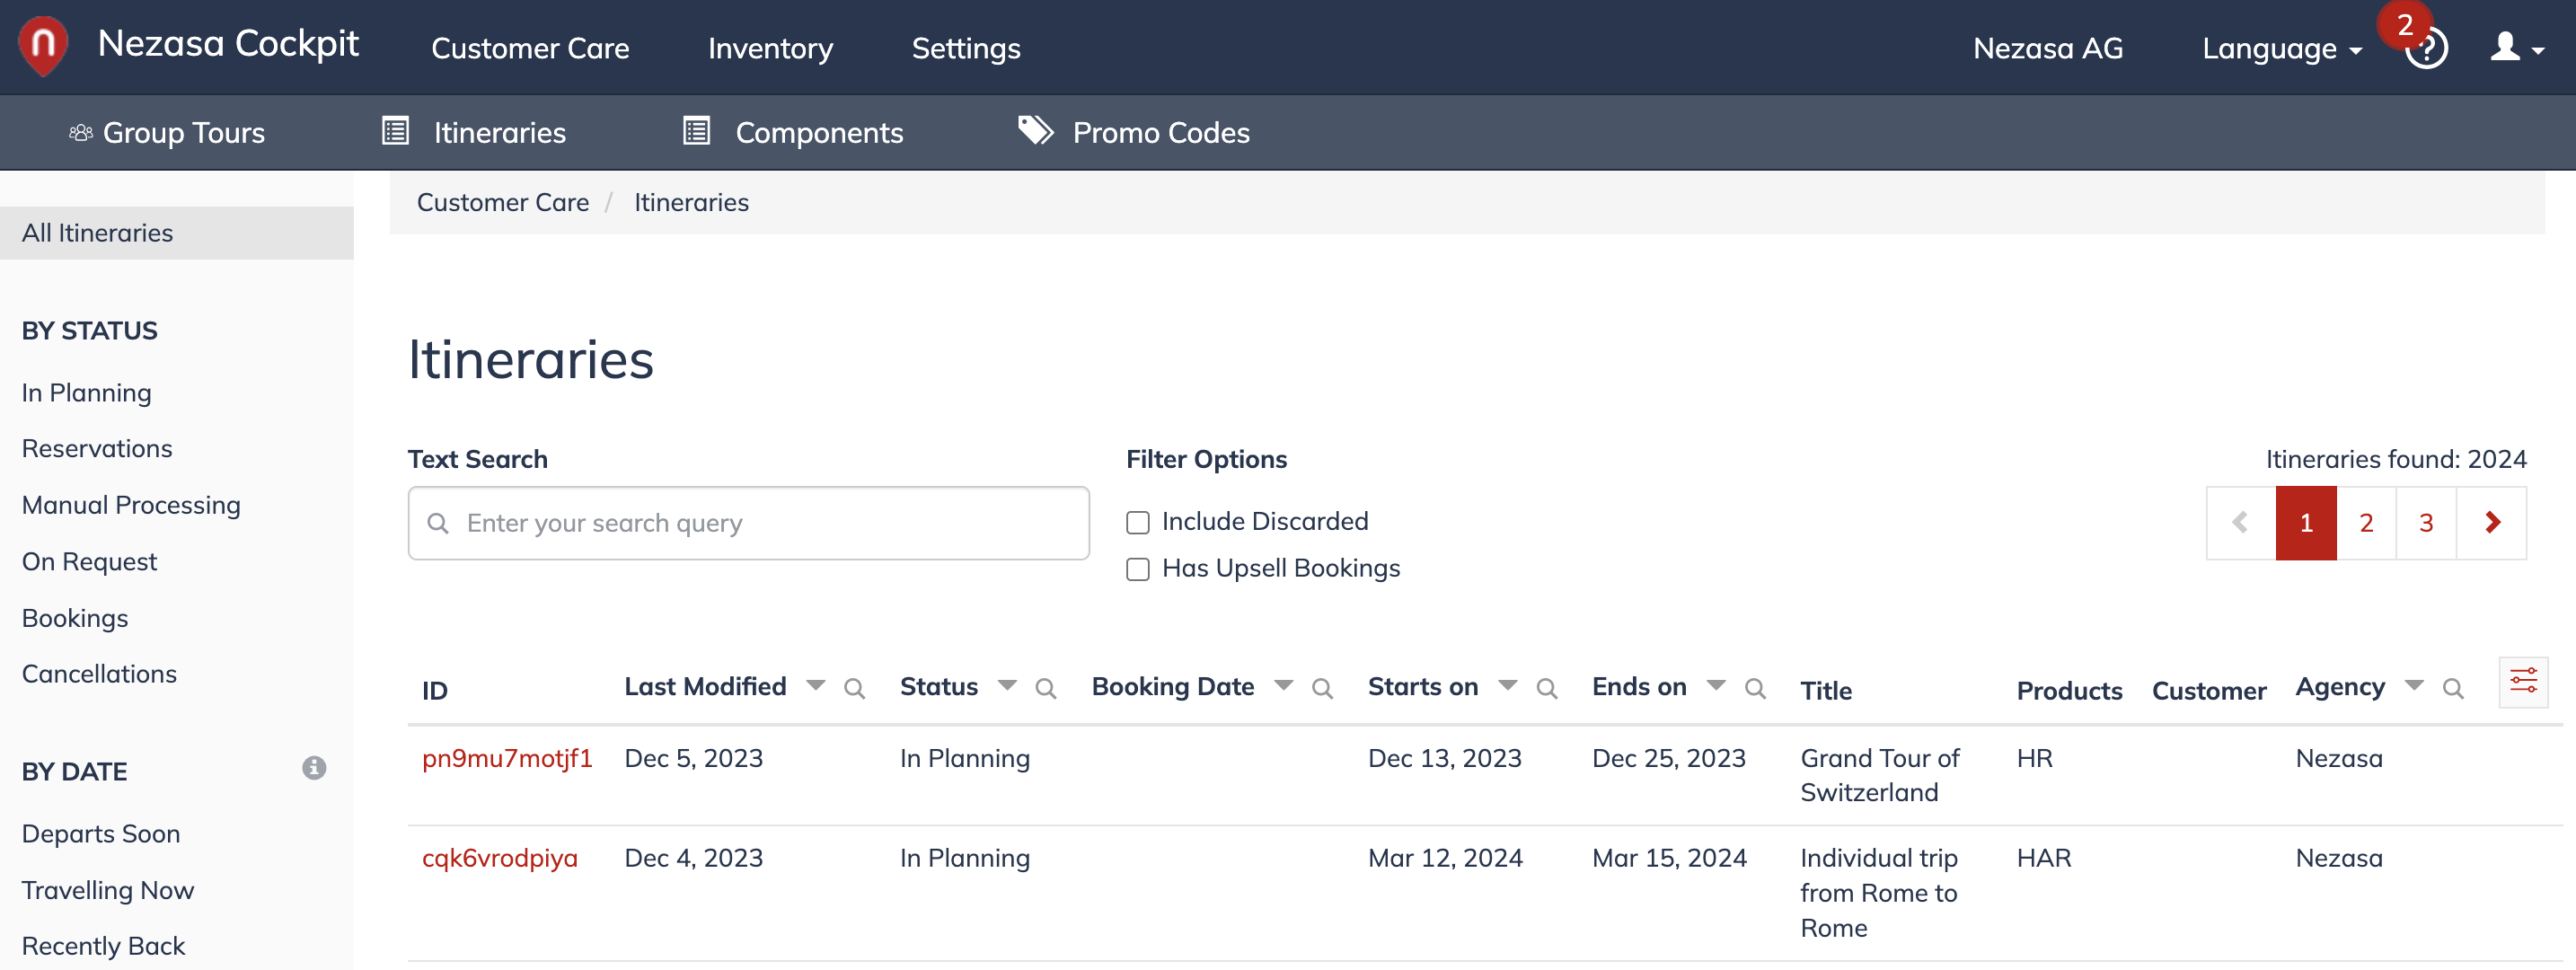Click the Booking Date search magnifier
This screenshot has width=2576, height=970.
click(1322, 689)
